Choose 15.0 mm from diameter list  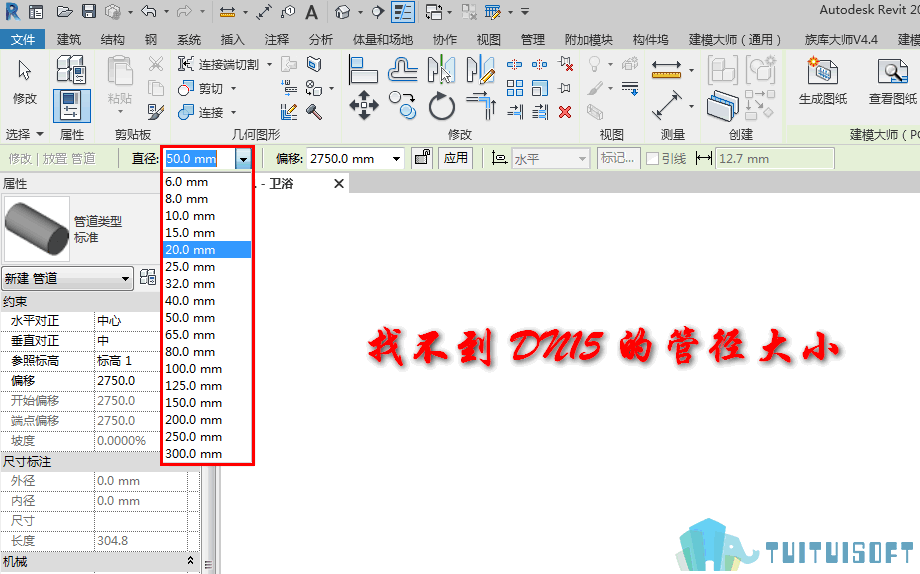click(x=207, y=233)
